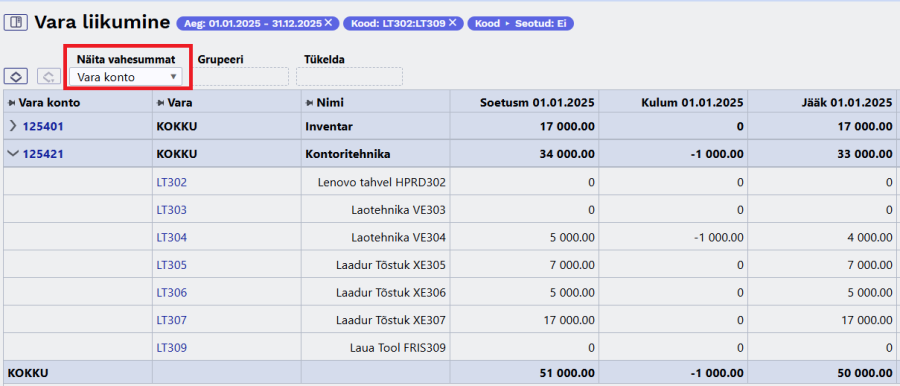Click pin icon on Vara konto column
Screen dimensions: 900x386
[11, 103]
